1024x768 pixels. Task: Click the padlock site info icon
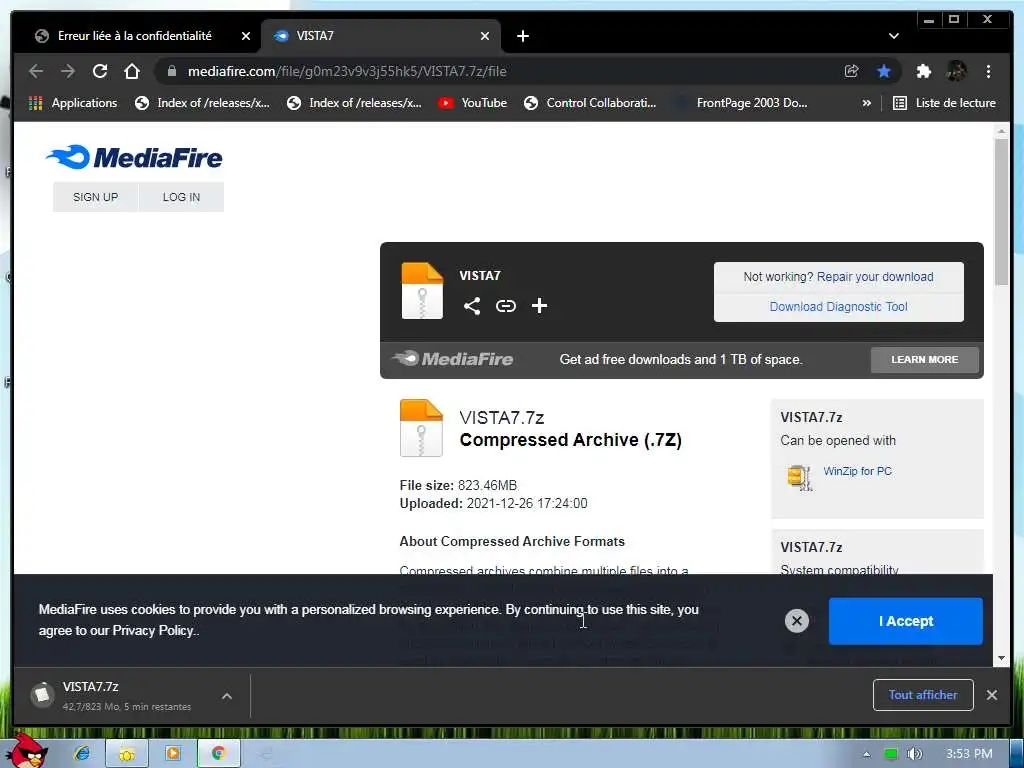pyautogui.click(x=172, y=71)
